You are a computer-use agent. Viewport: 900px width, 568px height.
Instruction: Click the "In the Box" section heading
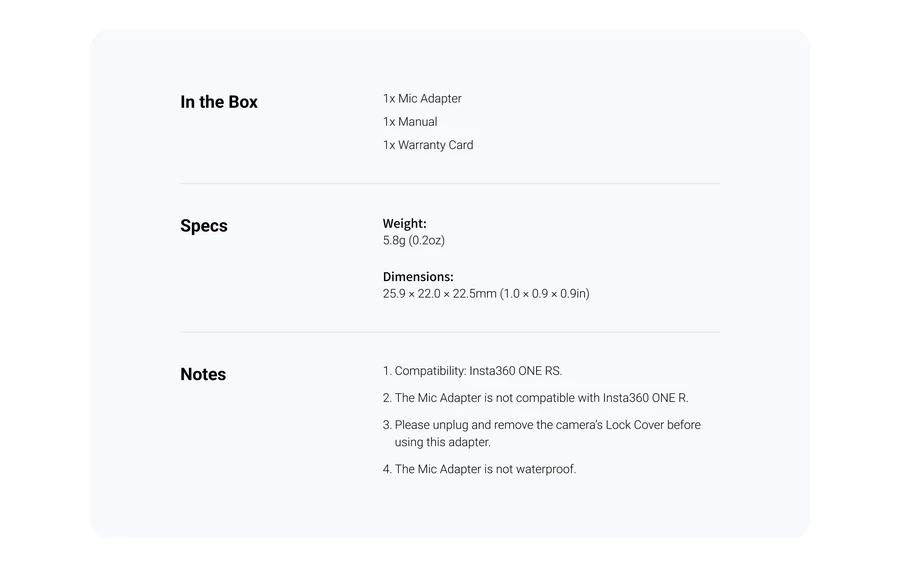(x=218, y=102)
